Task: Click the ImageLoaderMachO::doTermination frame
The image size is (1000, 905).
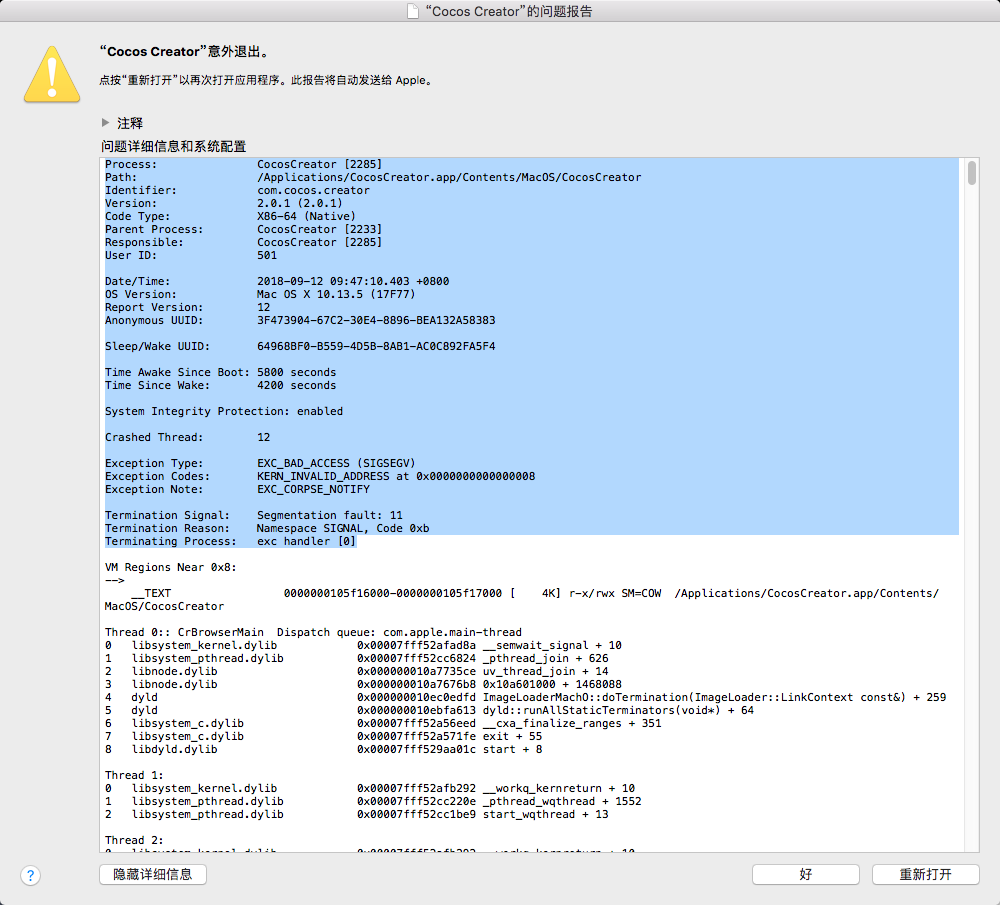Action: (x=526, y=697)
